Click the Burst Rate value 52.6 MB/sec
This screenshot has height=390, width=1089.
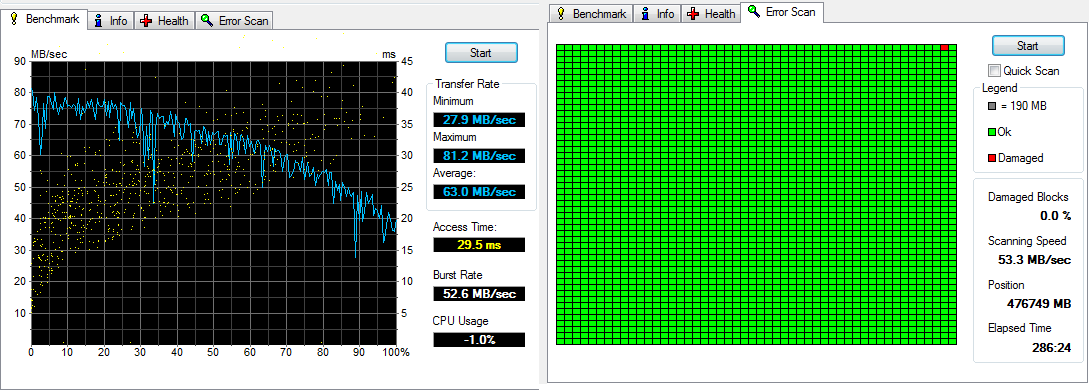pos(479,294)
